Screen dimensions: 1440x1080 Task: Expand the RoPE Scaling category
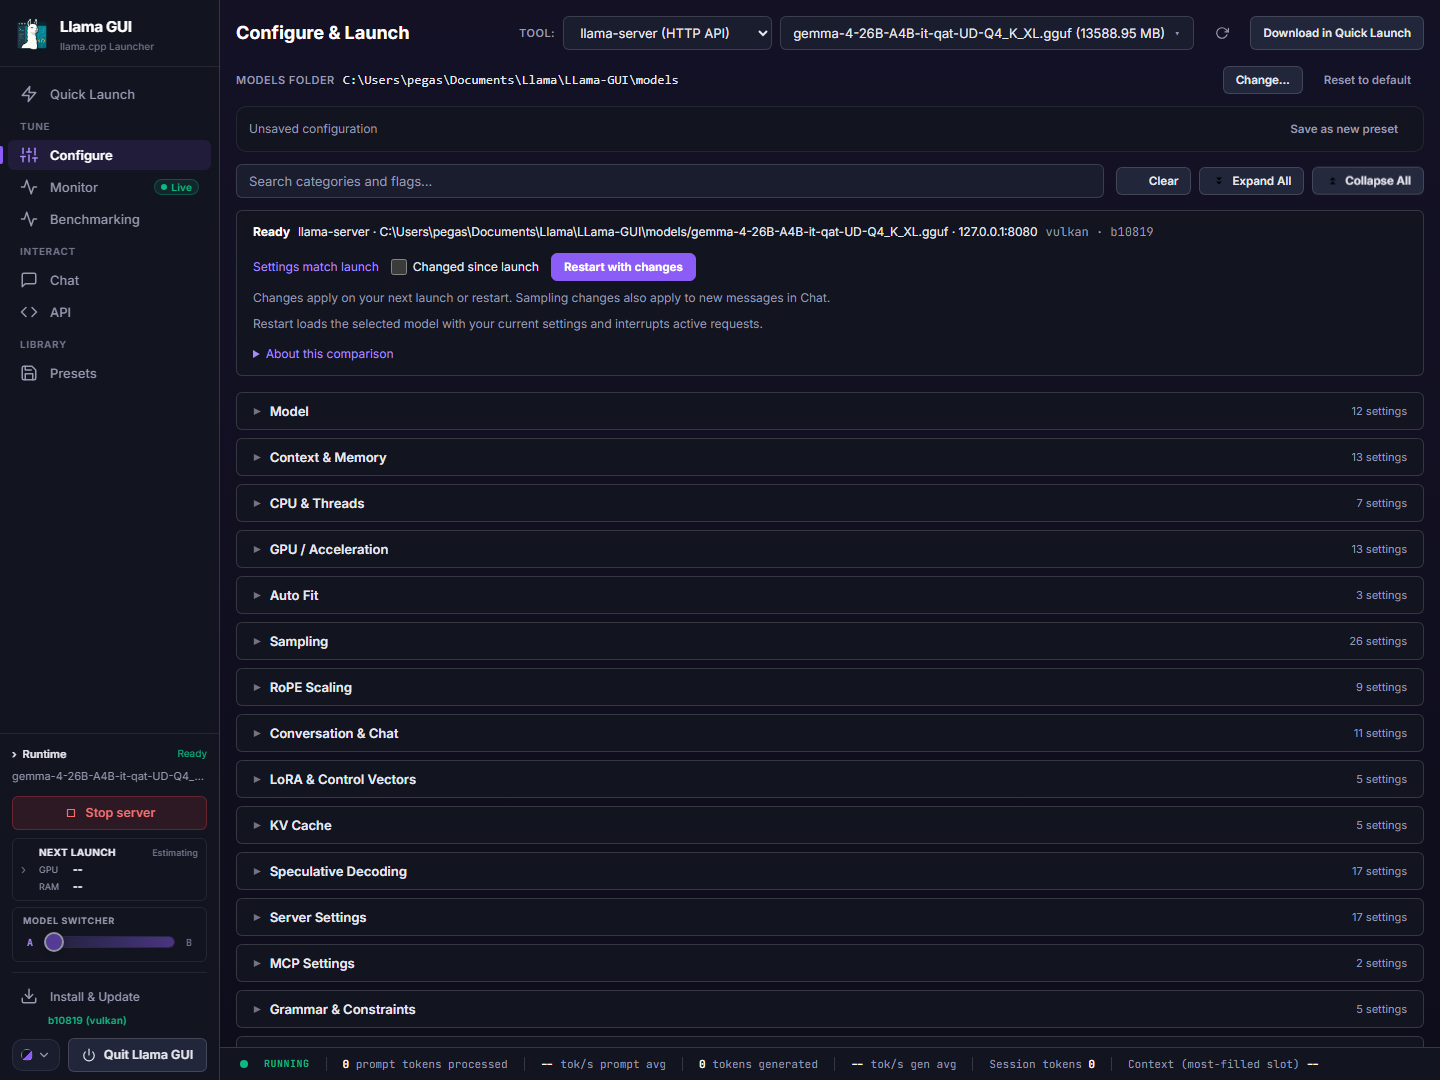pyautogui.click(x=829, y=687)
